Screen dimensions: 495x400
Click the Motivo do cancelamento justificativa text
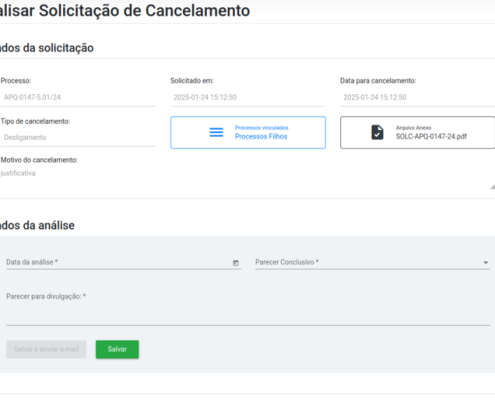(18, 173)
